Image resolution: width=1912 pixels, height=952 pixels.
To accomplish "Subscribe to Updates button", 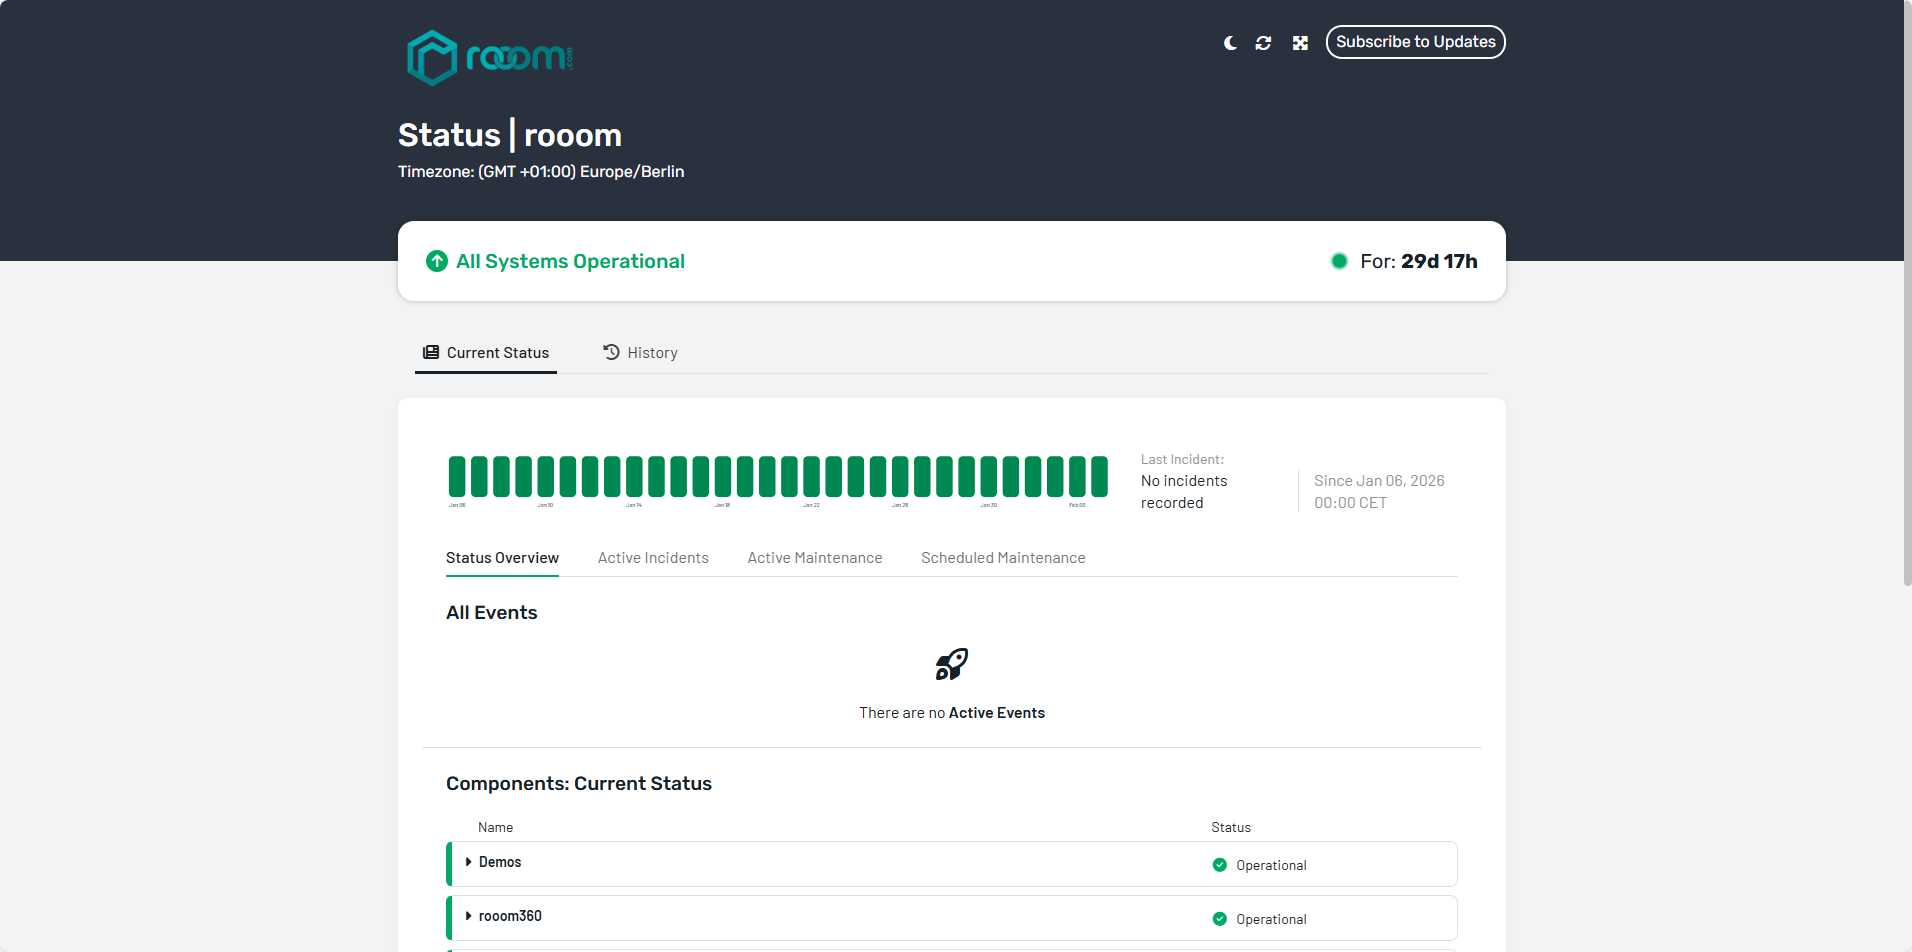I will click(1415, 42).
